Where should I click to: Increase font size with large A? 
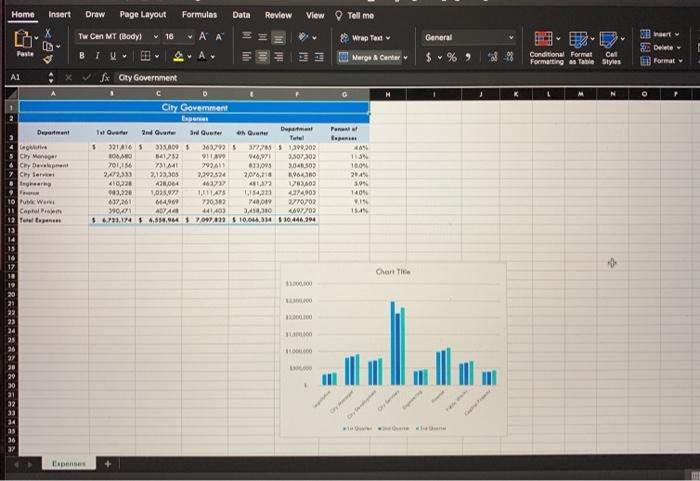203,36
